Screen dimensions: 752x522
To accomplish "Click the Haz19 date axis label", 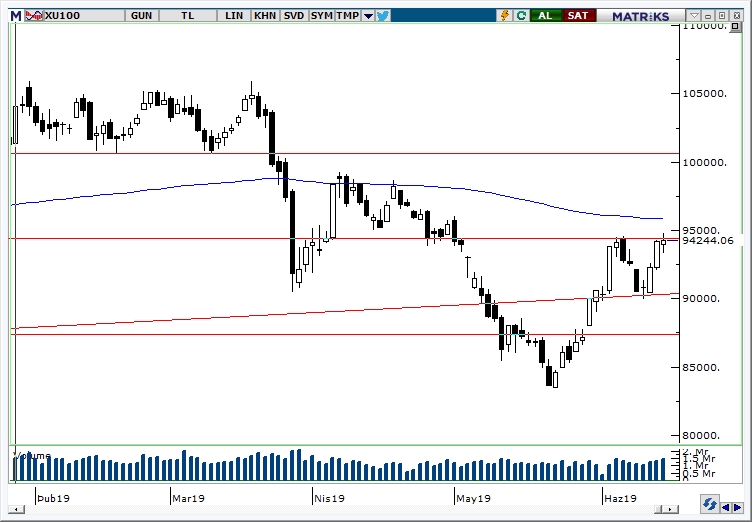I will pyautogui.click(x=621, y=498).
